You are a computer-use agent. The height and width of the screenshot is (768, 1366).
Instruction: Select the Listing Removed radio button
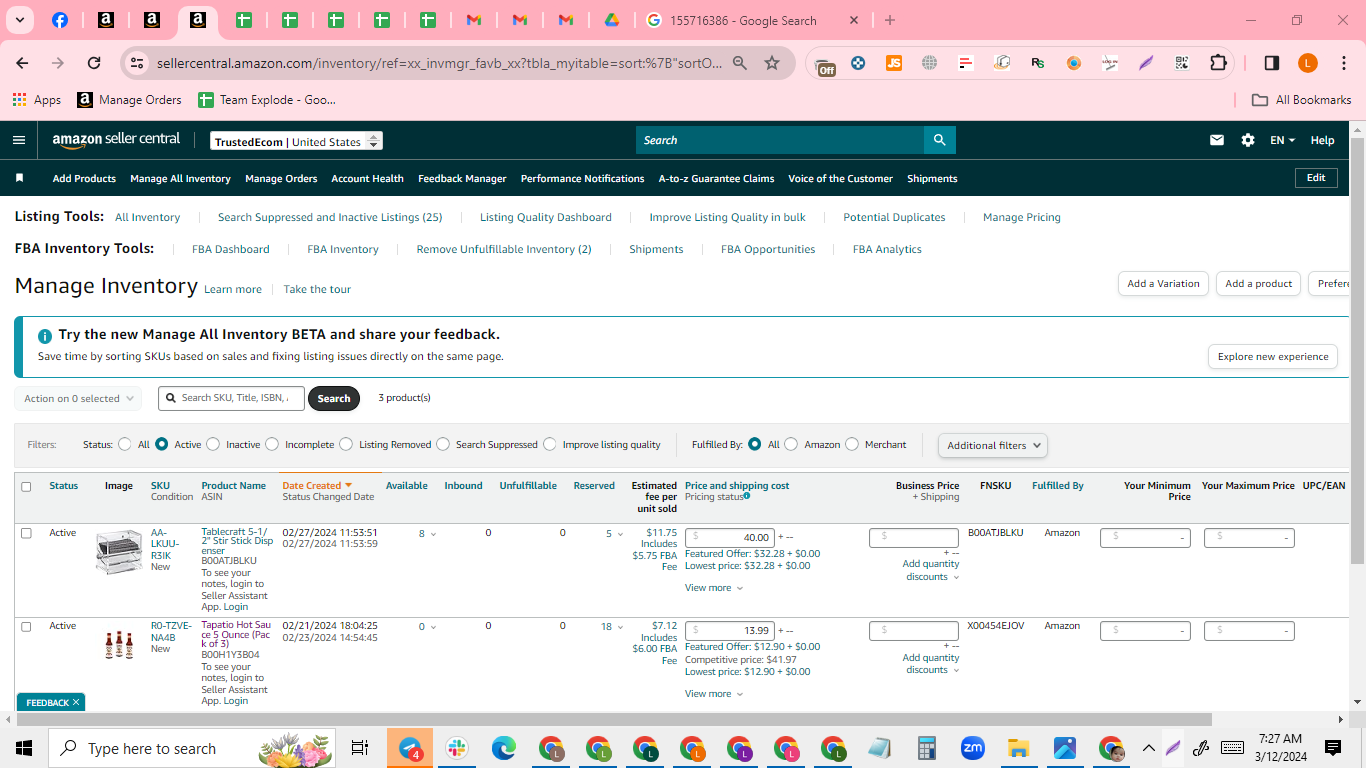346,445
